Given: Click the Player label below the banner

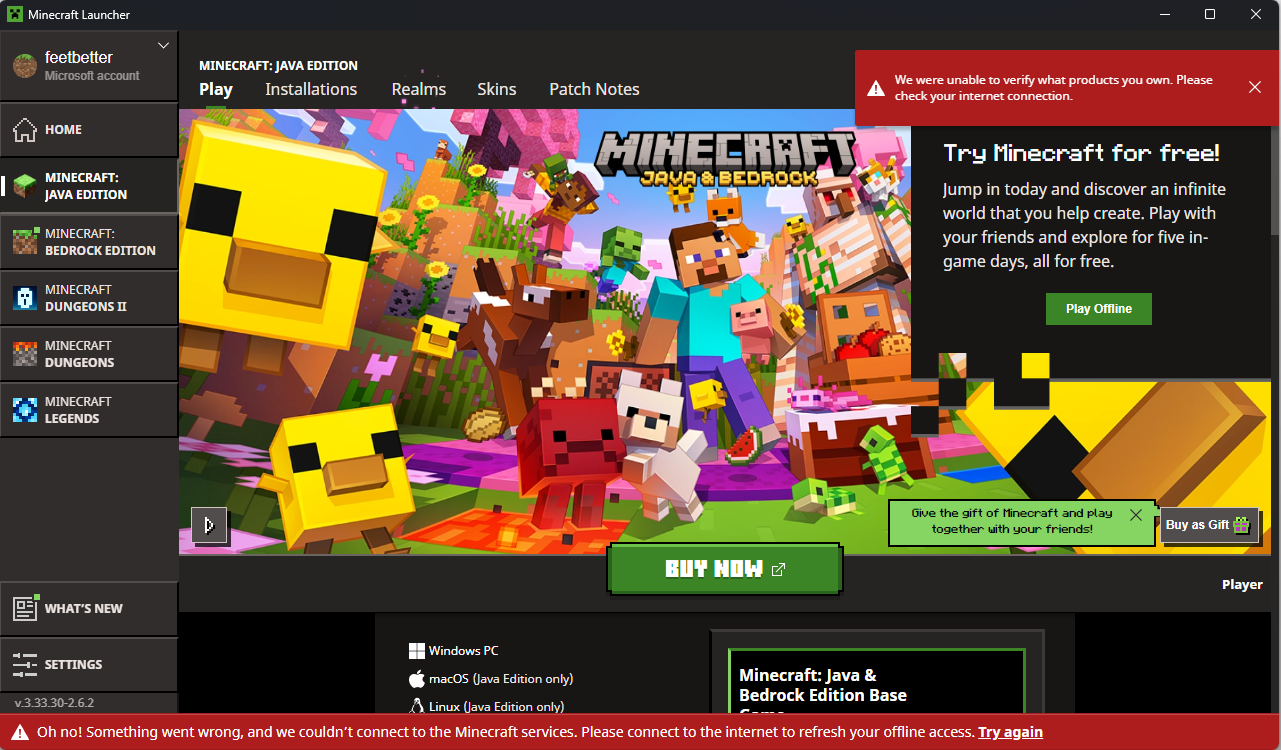Looking at the screenshot, I should pyautogui.click(x=1242, y=585).
